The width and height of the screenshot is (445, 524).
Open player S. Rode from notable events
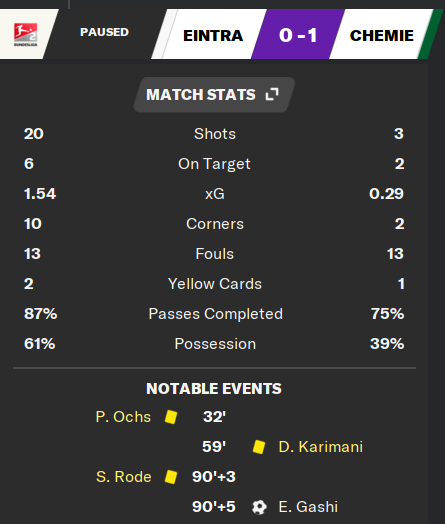[124, 477]
